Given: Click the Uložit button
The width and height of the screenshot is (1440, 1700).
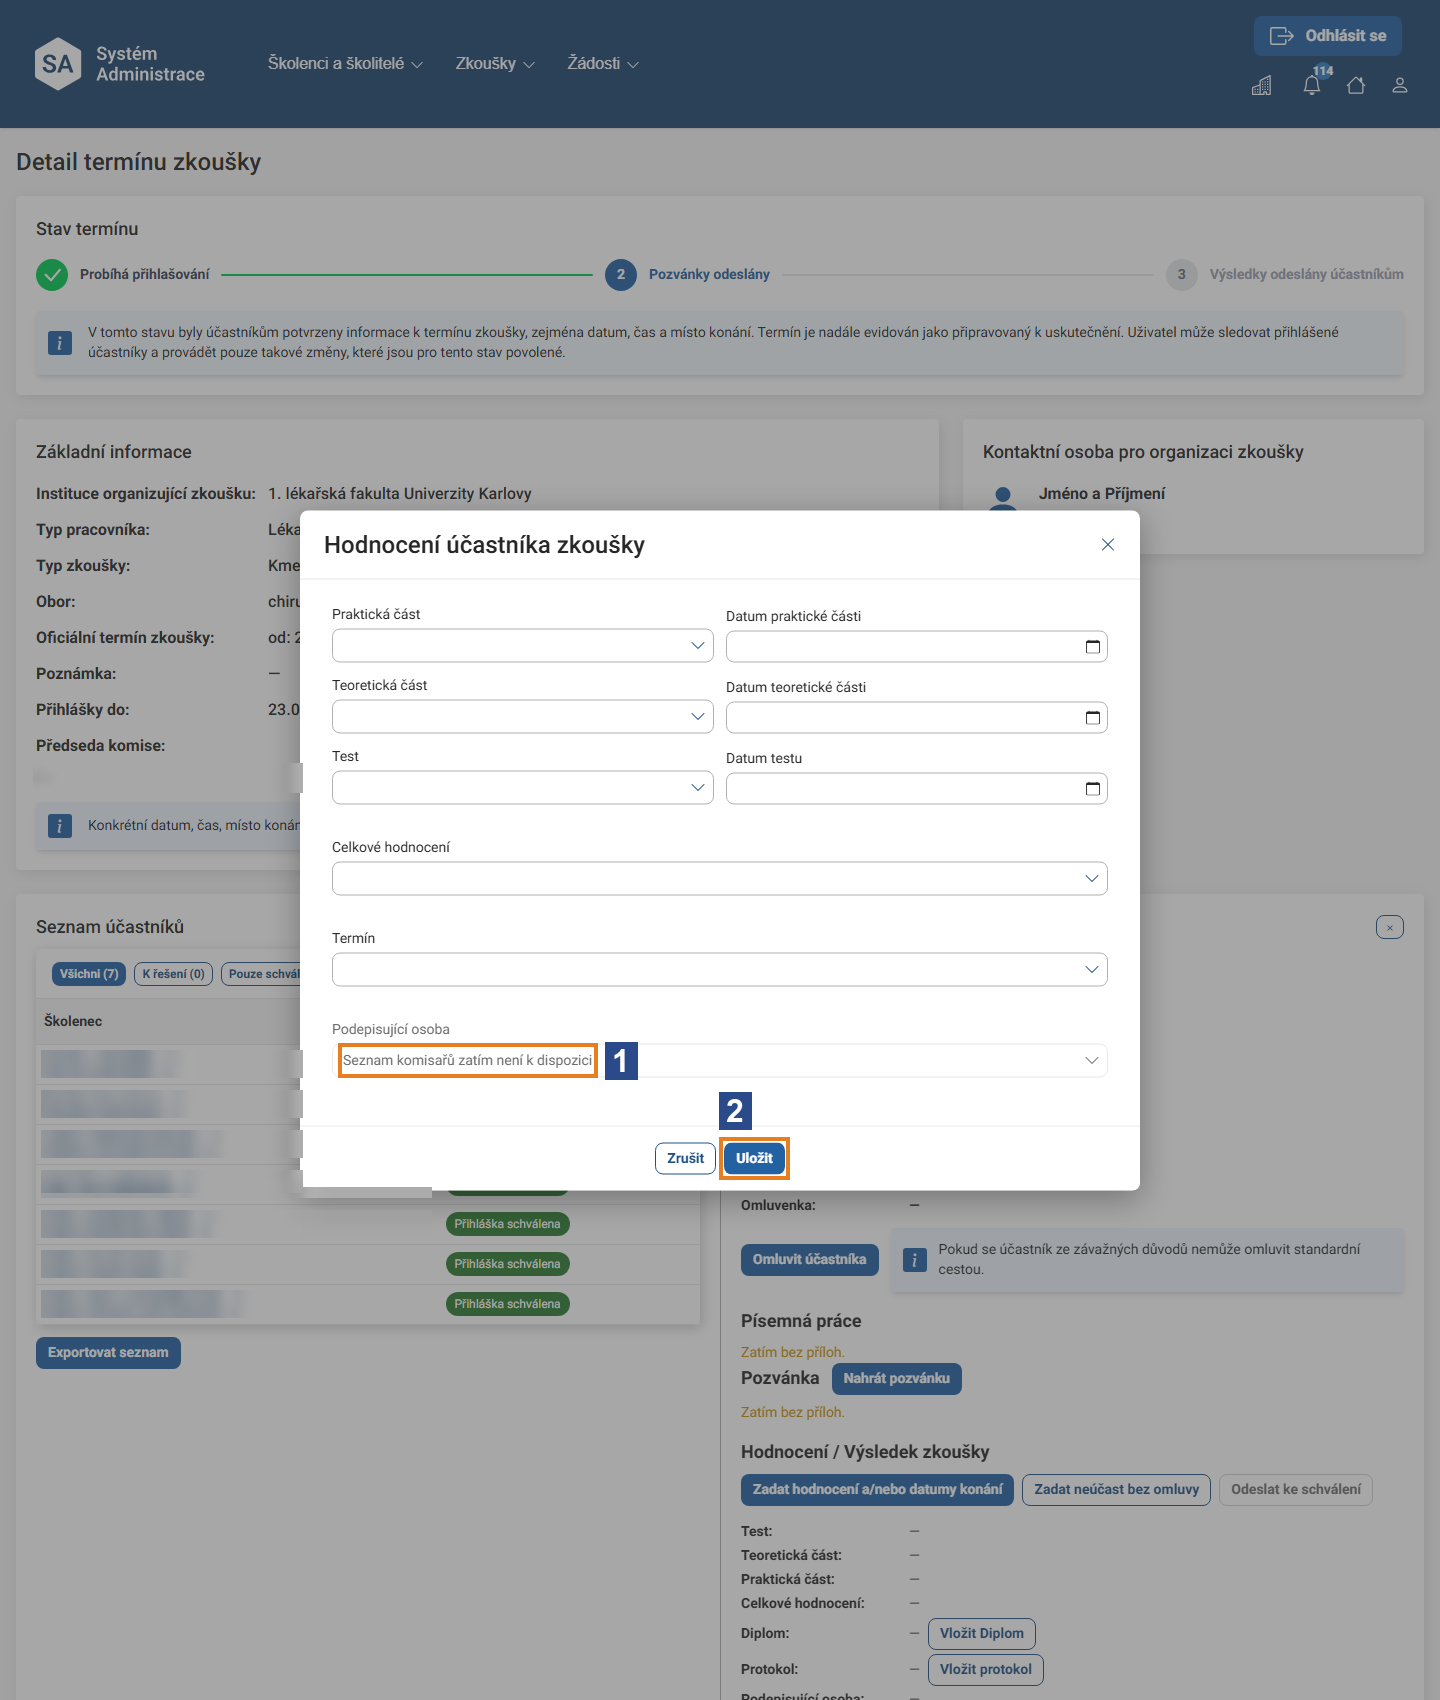Looking at the screenshot, I should 754,1158.
